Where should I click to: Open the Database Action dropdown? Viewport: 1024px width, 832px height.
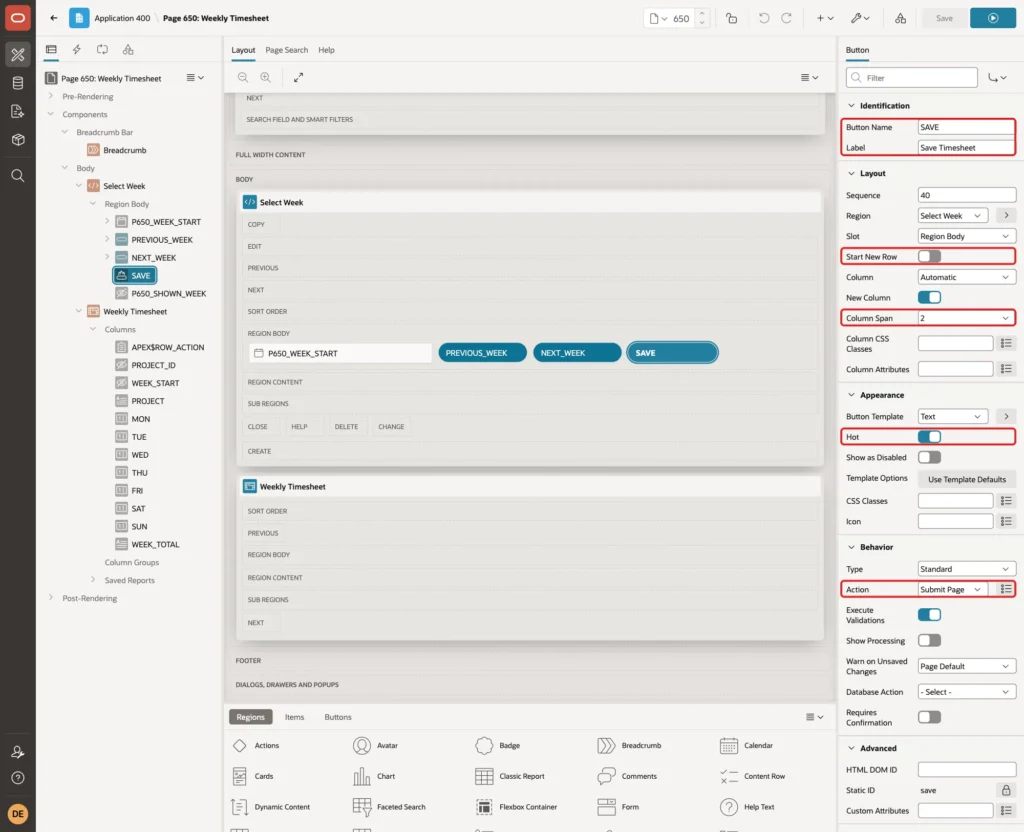[x=966, y=692]
